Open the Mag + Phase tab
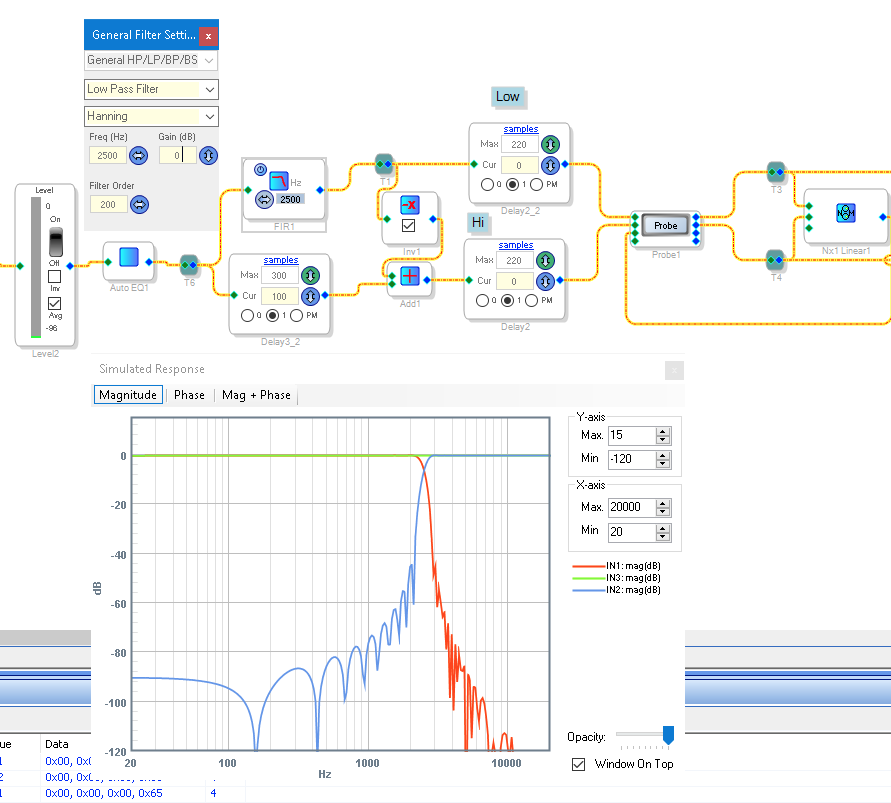This screenshot has width=891, height=803. [x=256, y=395]
